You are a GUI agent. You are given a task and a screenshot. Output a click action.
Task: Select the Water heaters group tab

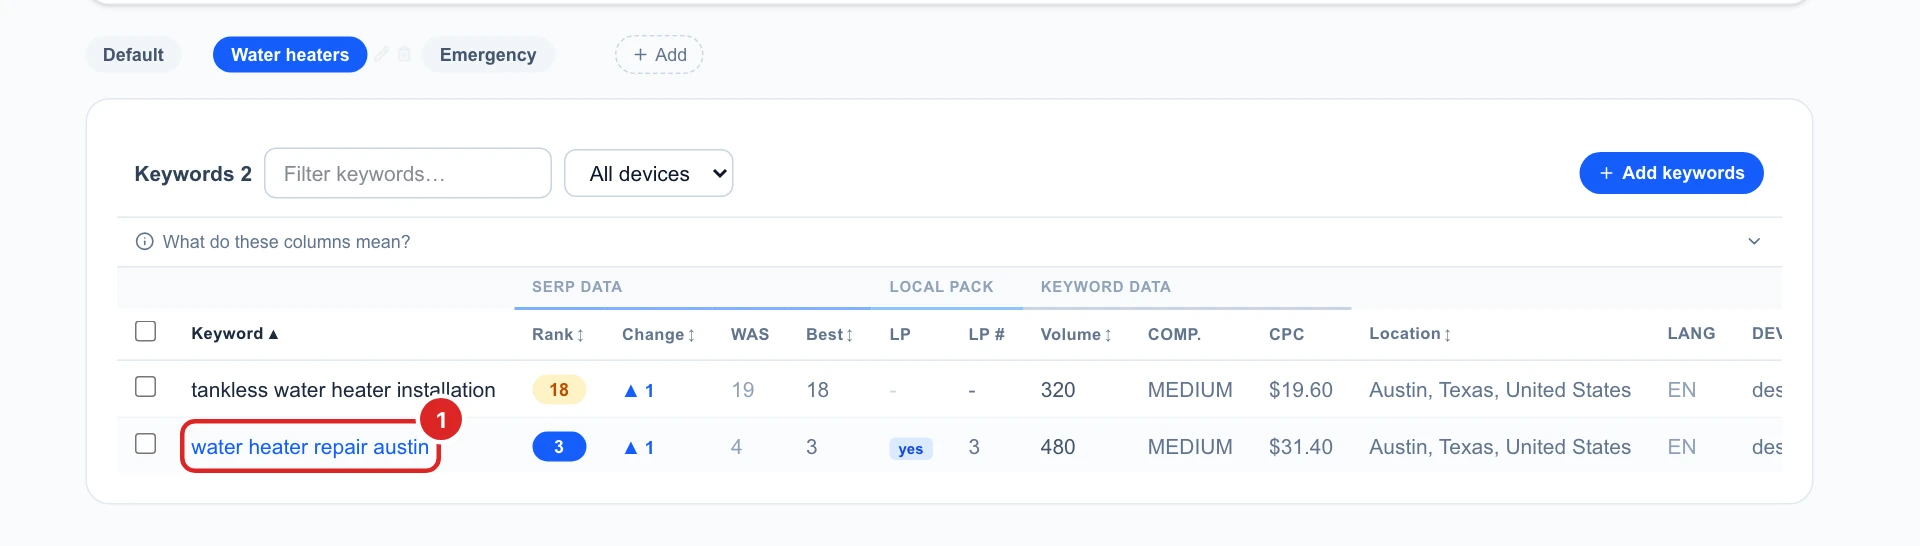290,54
